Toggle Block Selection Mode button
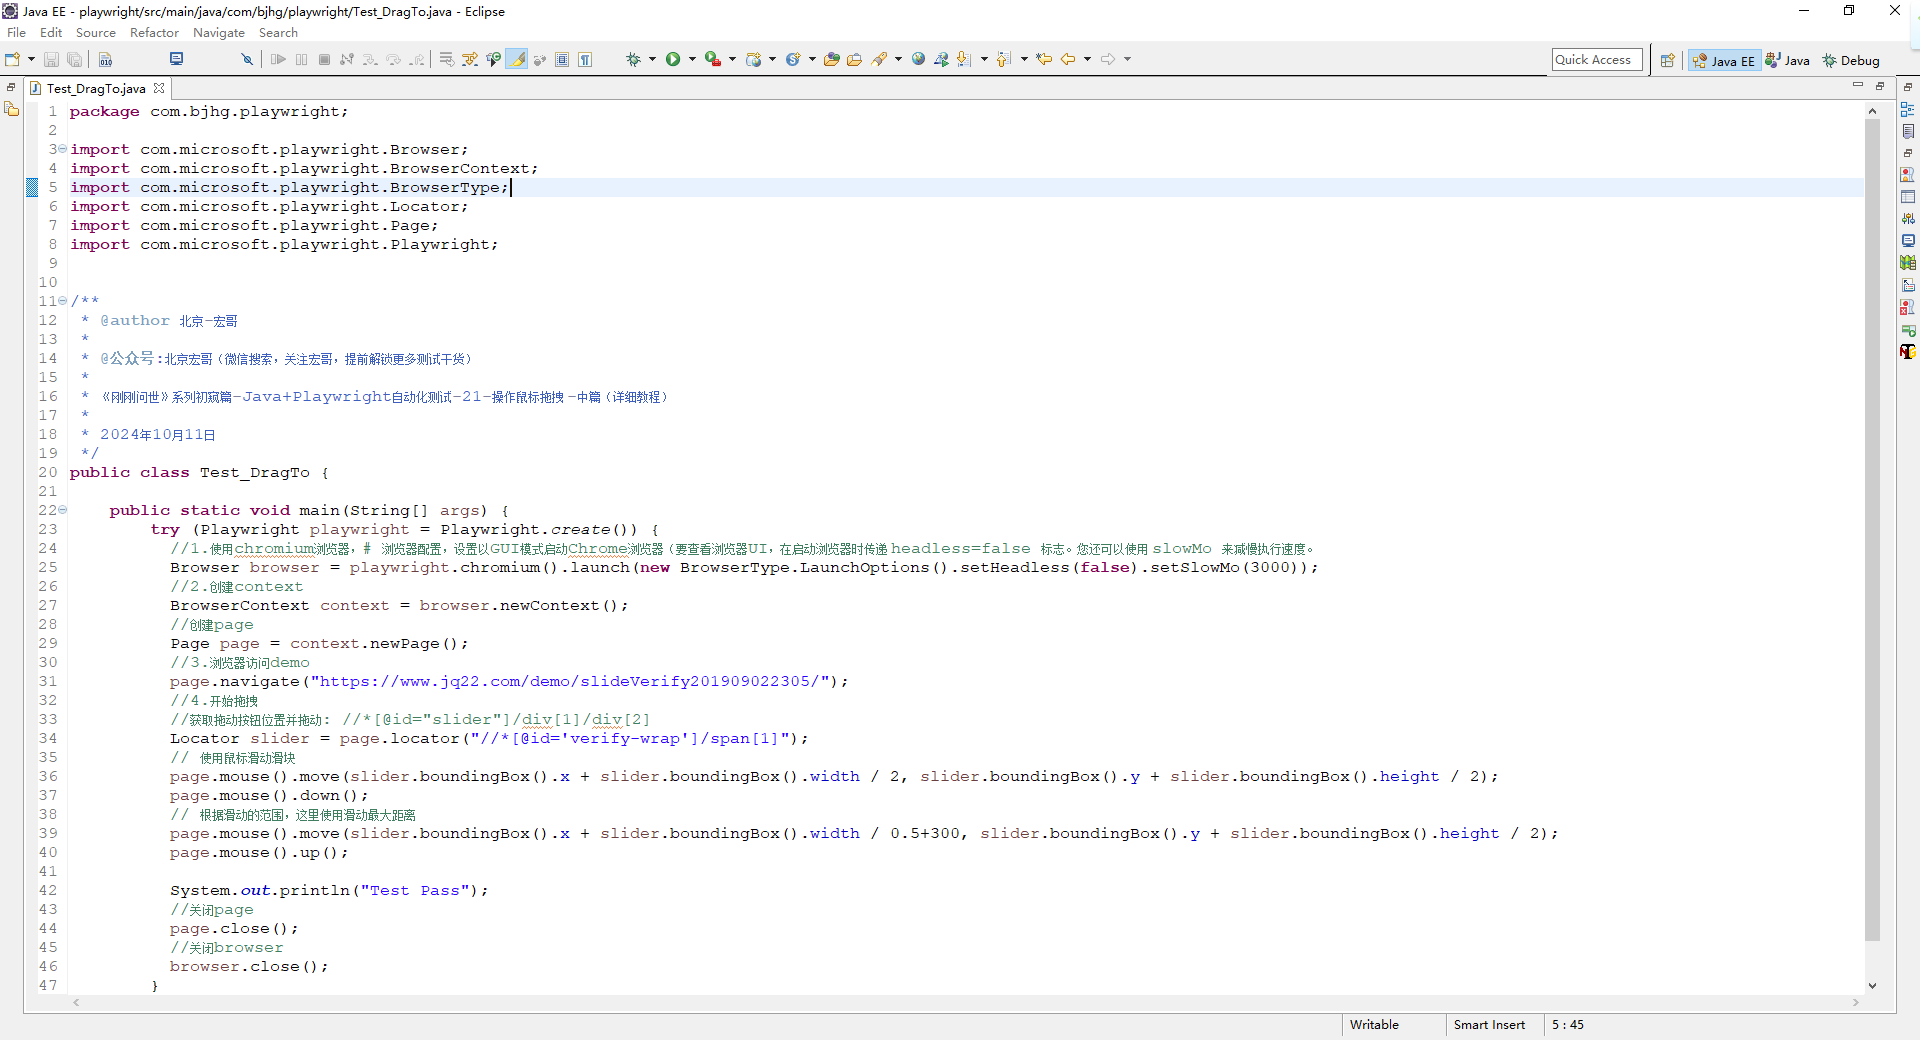1920x1040 pixels. pyautogui.click(x=562, y=60)
